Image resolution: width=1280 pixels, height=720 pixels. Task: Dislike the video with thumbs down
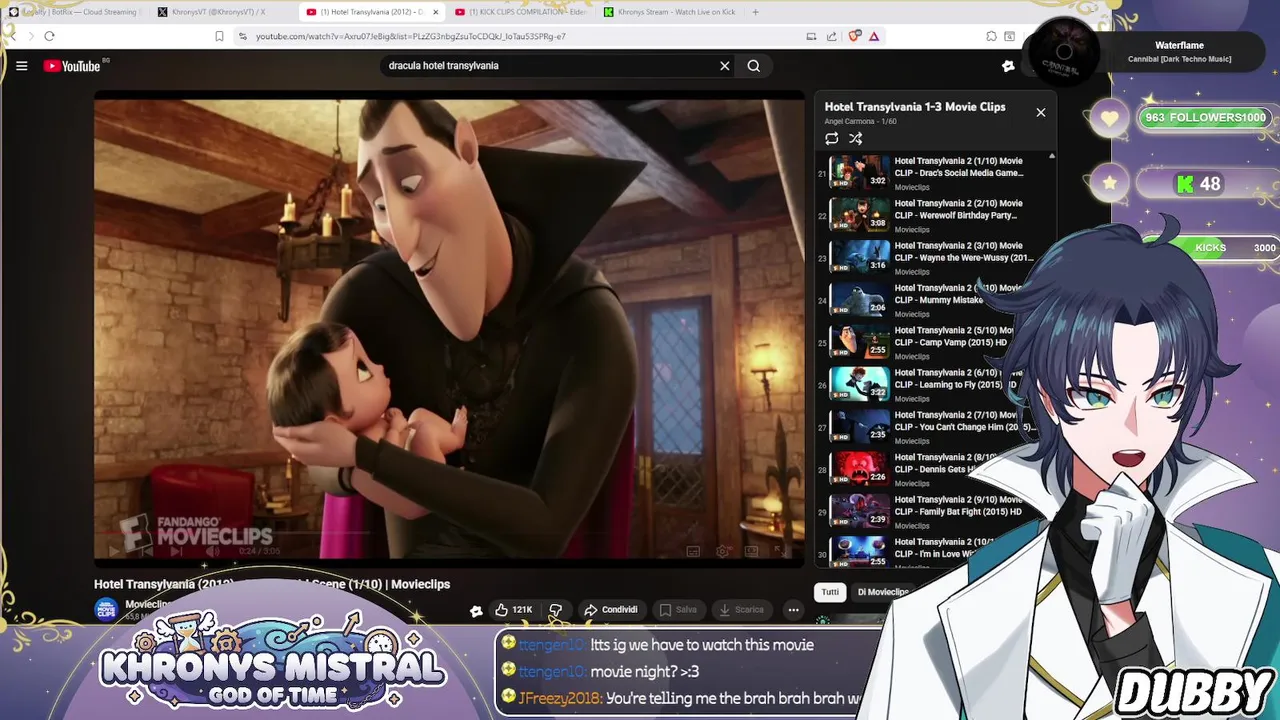pos(556,610)
